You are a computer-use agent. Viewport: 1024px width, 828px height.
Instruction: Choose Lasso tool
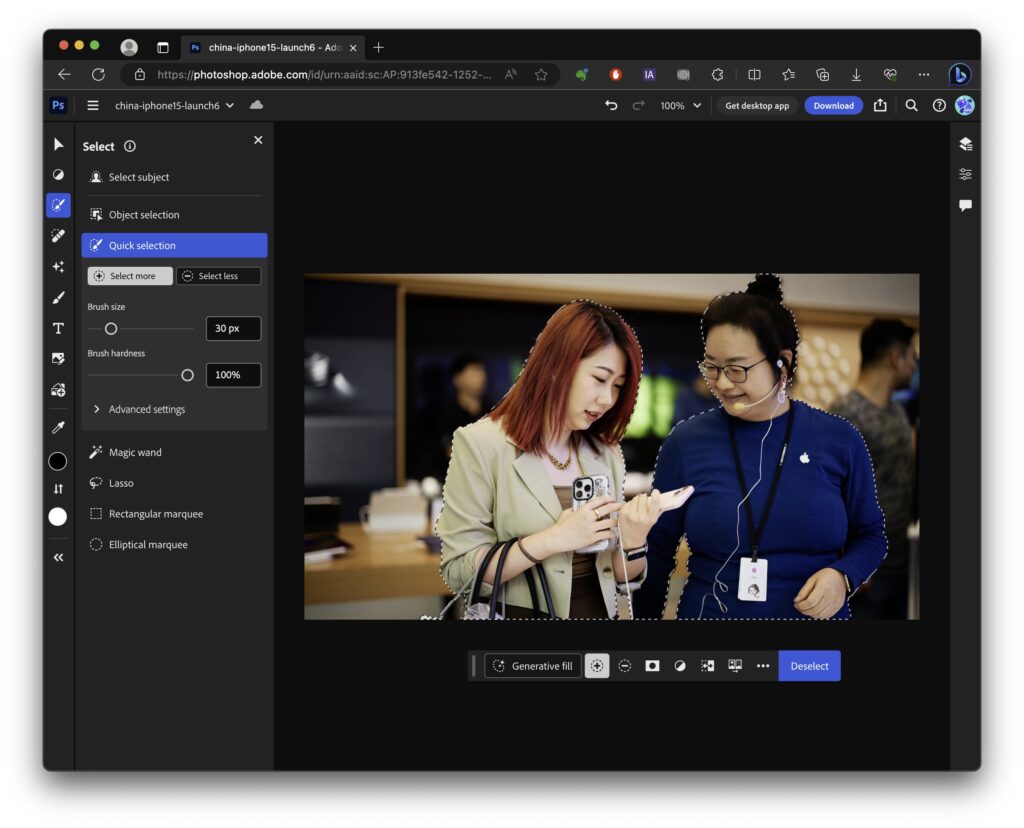point(174,483)
